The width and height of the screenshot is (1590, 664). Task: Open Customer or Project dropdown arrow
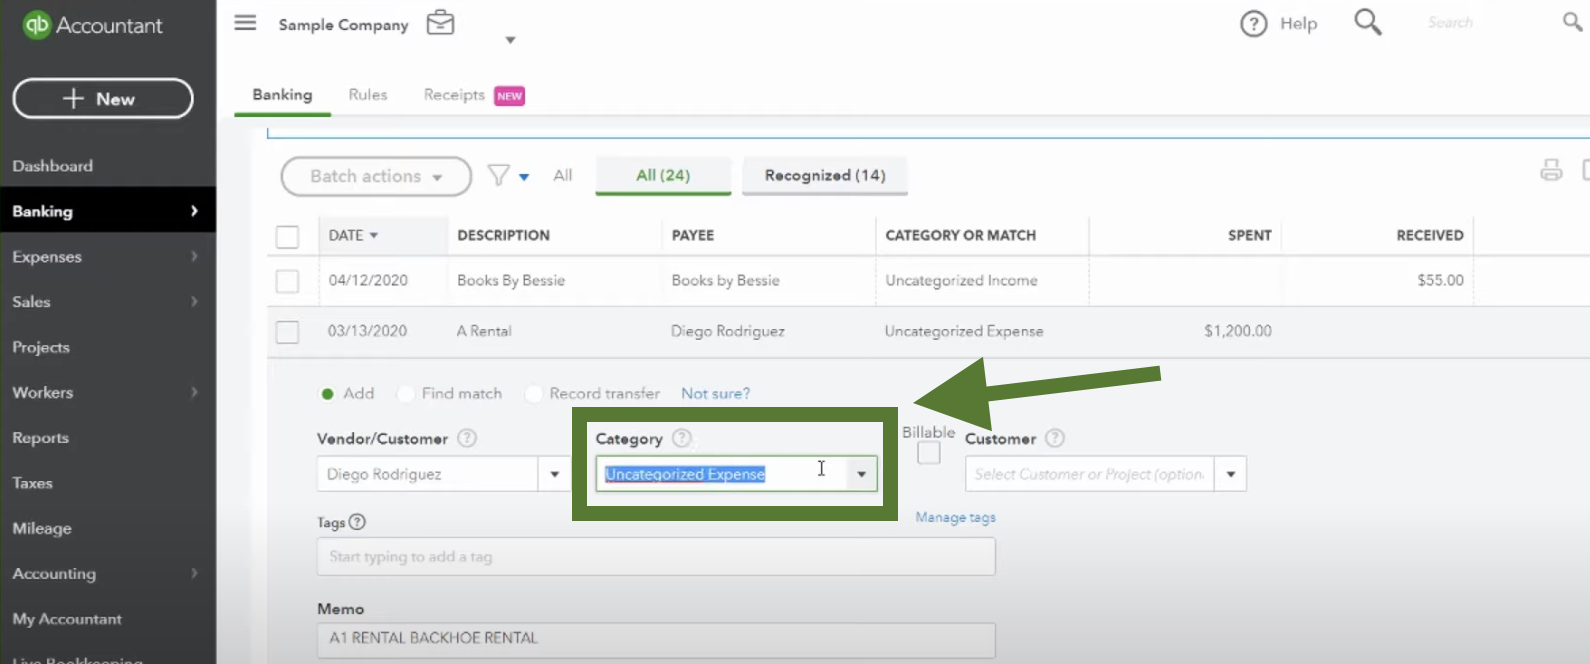click(1231, 474)
